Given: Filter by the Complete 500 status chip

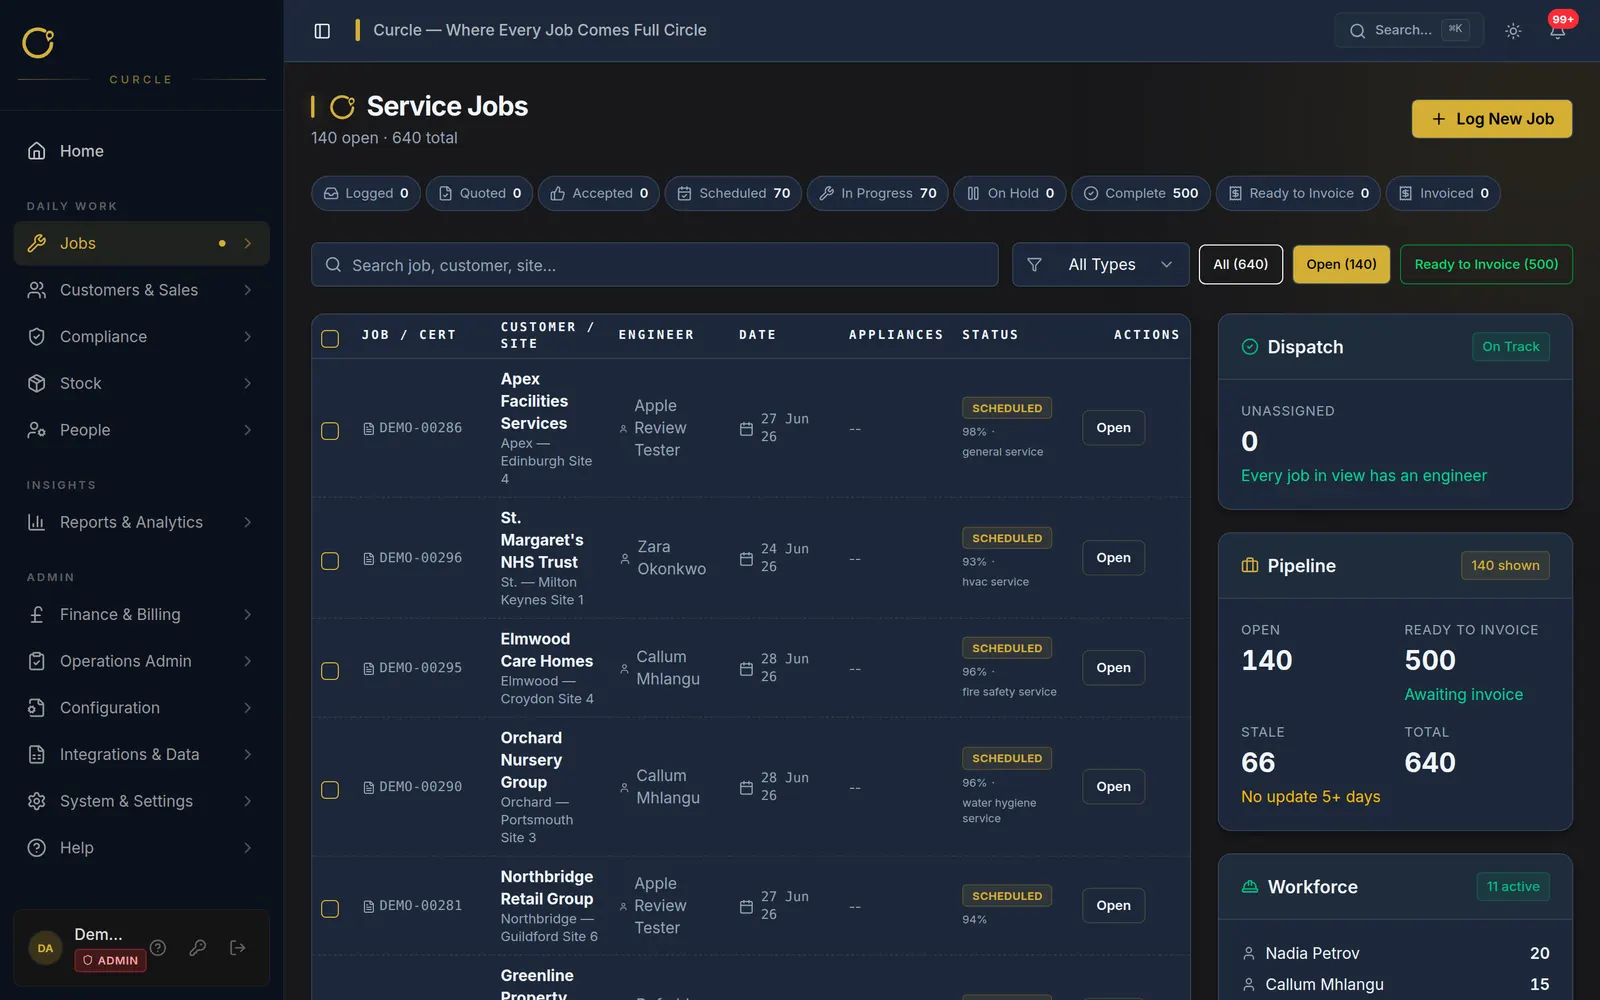Looking at the screenshot, I should tap(1141, 193).
